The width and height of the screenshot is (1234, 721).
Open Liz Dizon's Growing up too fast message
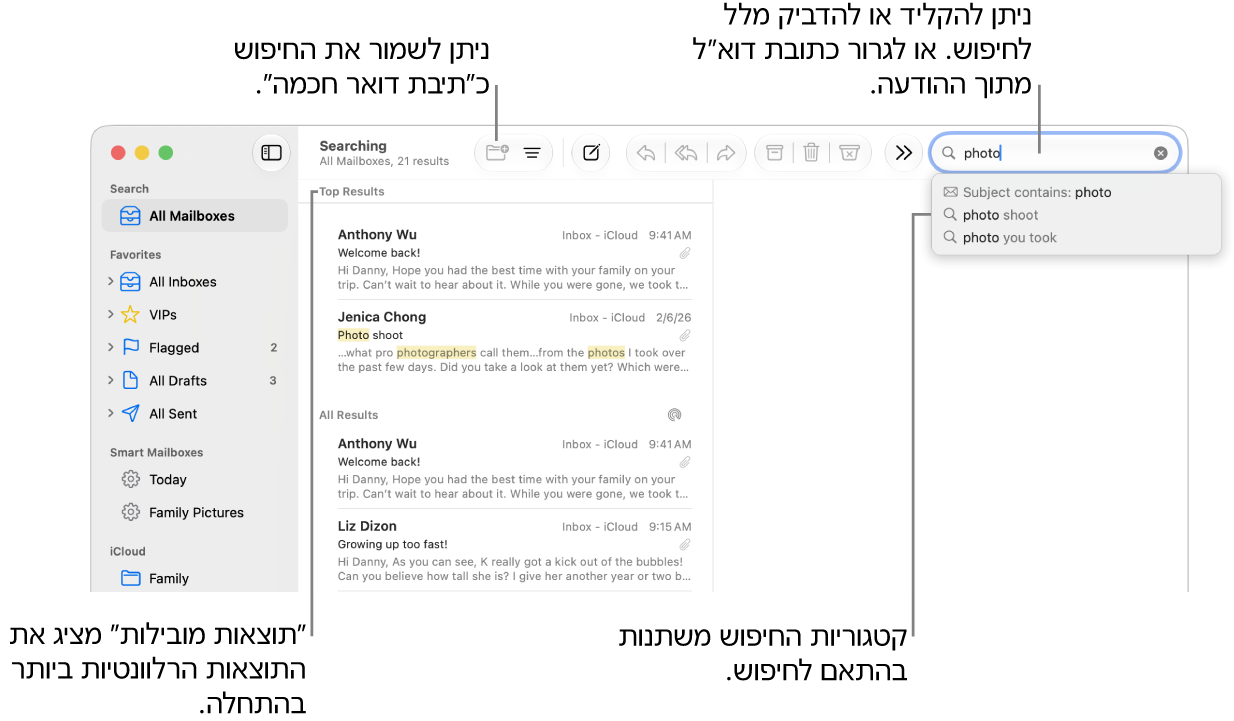click(514, 551)
